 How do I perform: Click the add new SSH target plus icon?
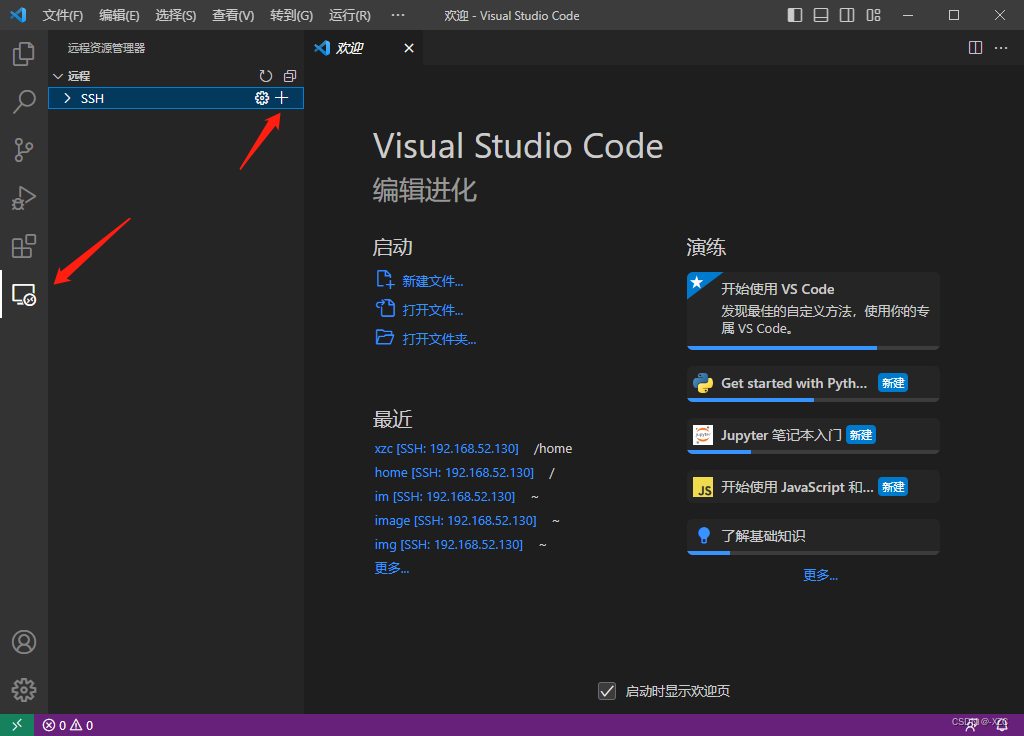[x=281, y=97]
